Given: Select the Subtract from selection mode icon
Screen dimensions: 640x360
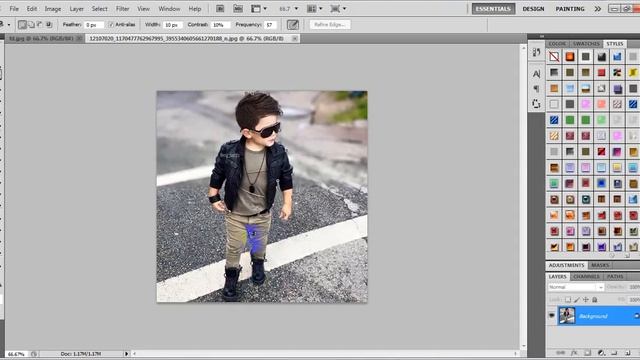Looking at the screenshot, I should (40, 25).
